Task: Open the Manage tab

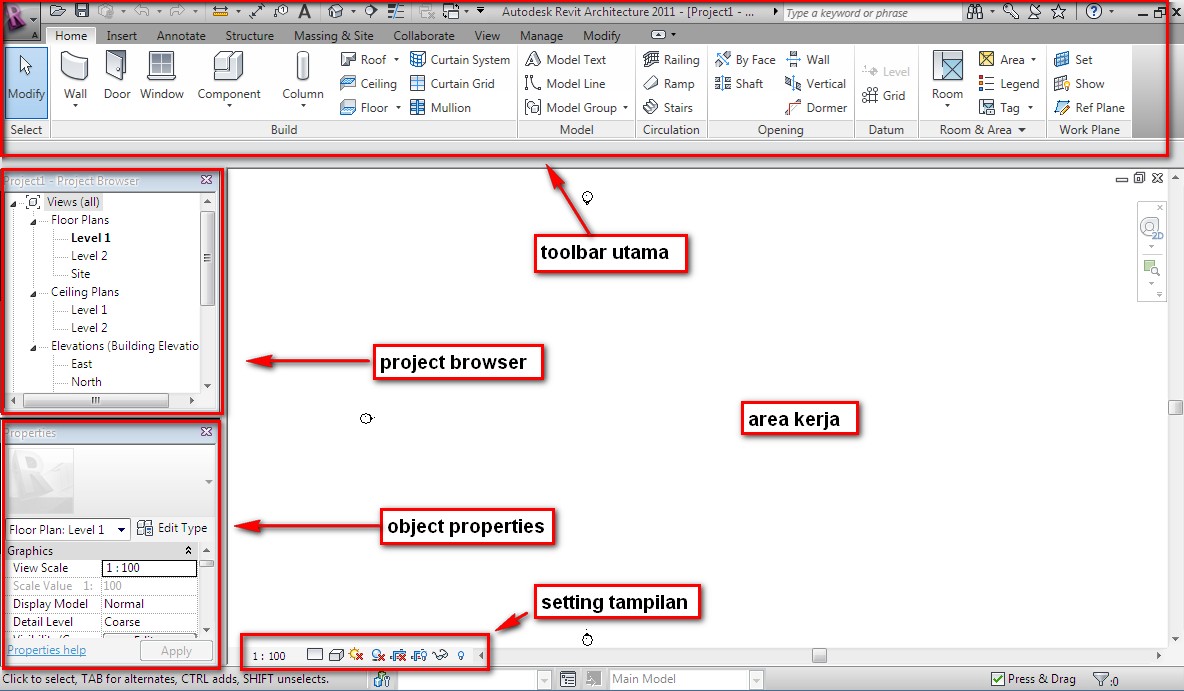Action: coord(541,35)
